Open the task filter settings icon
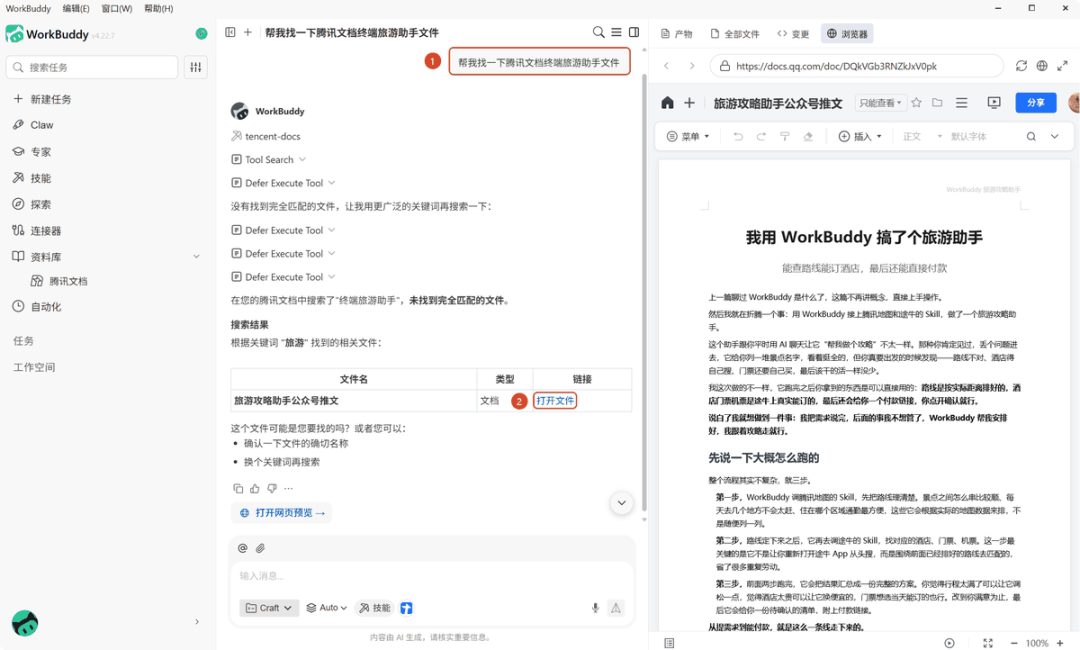1080x650 pixels. coord(196,67)
